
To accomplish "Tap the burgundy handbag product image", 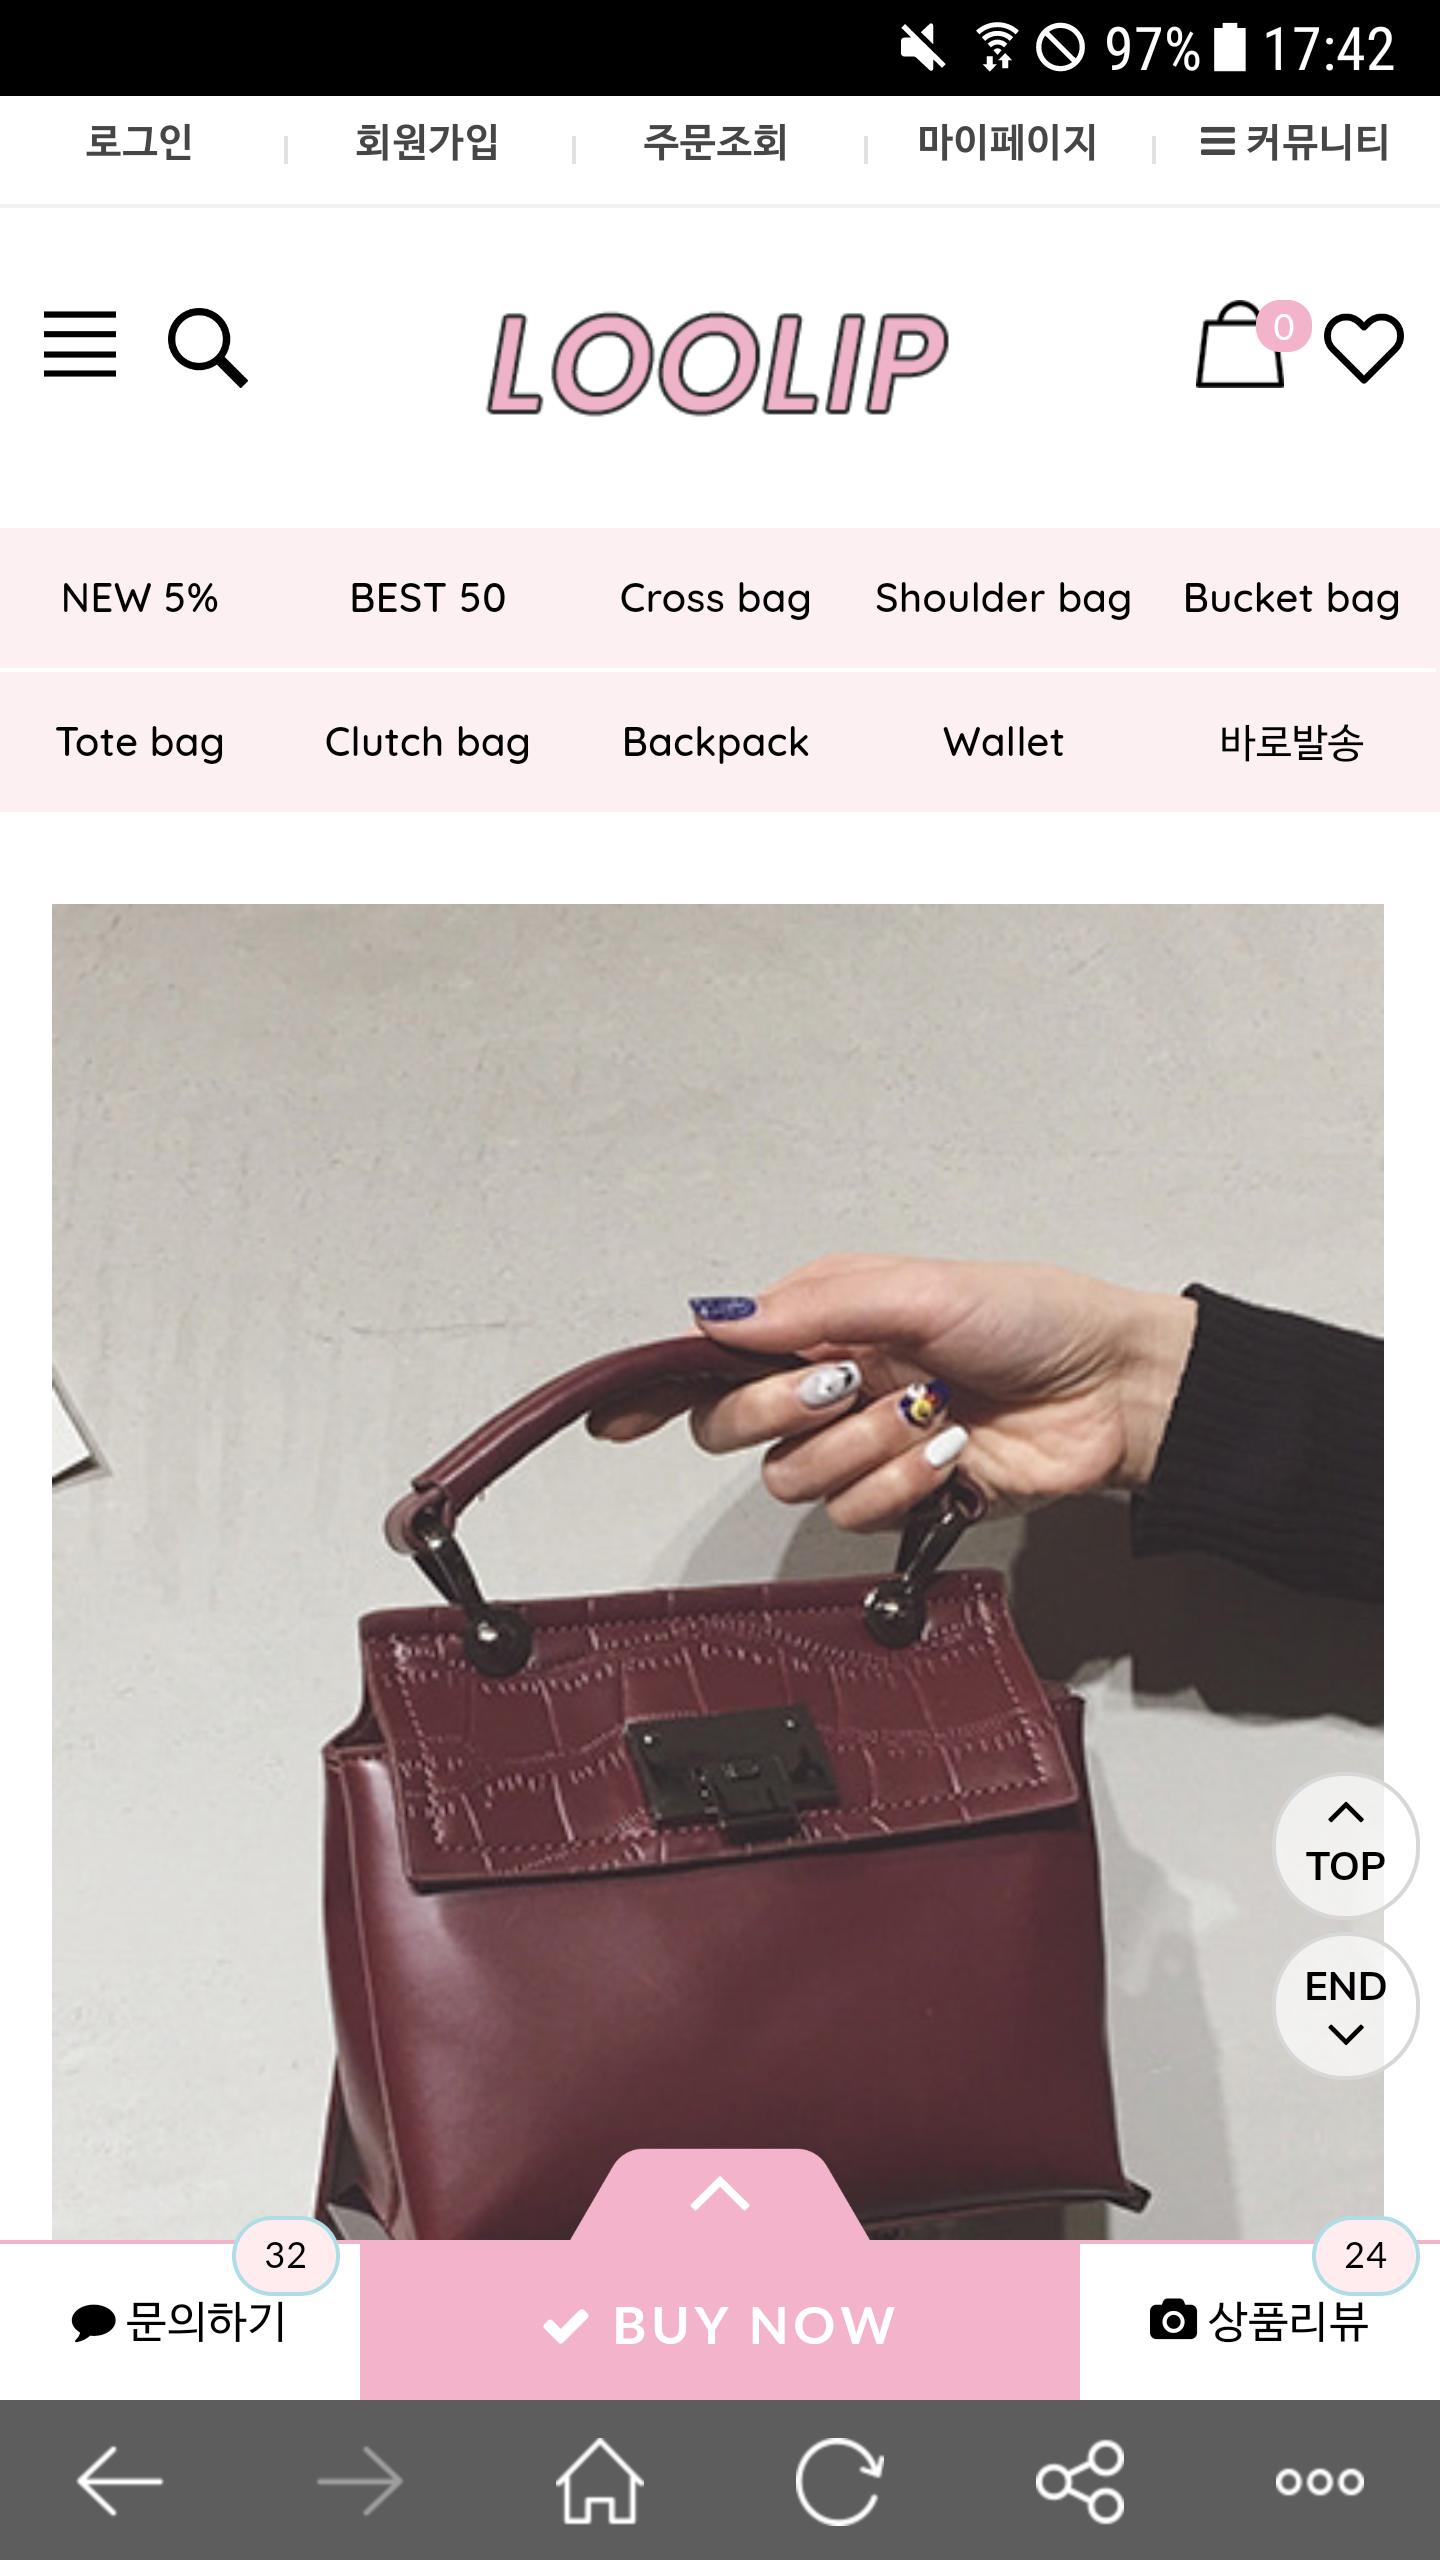I will coord(718,1570).
